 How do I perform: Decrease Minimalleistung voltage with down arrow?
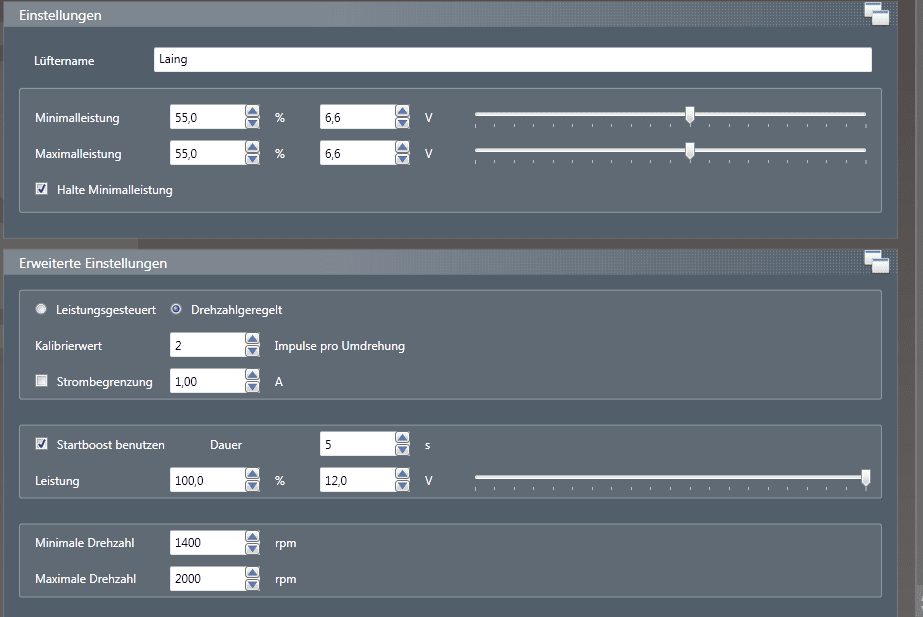402,123
